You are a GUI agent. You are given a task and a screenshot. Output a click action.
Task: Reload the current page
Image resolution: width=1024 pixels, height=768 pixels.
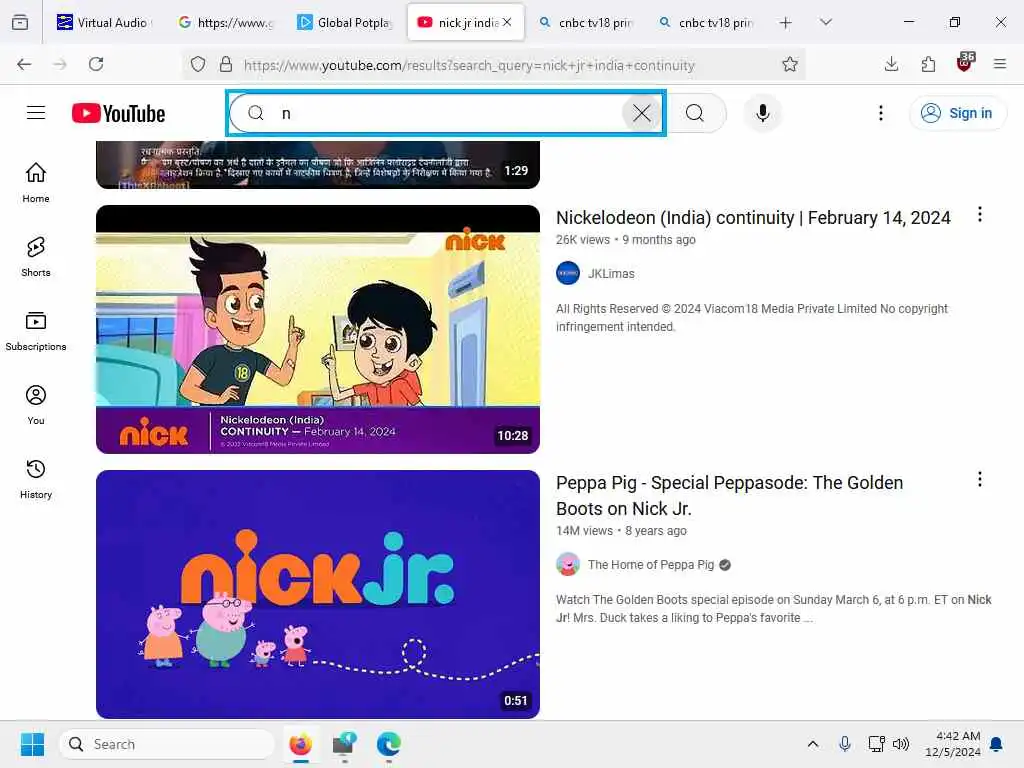click(x=96, y=64)
